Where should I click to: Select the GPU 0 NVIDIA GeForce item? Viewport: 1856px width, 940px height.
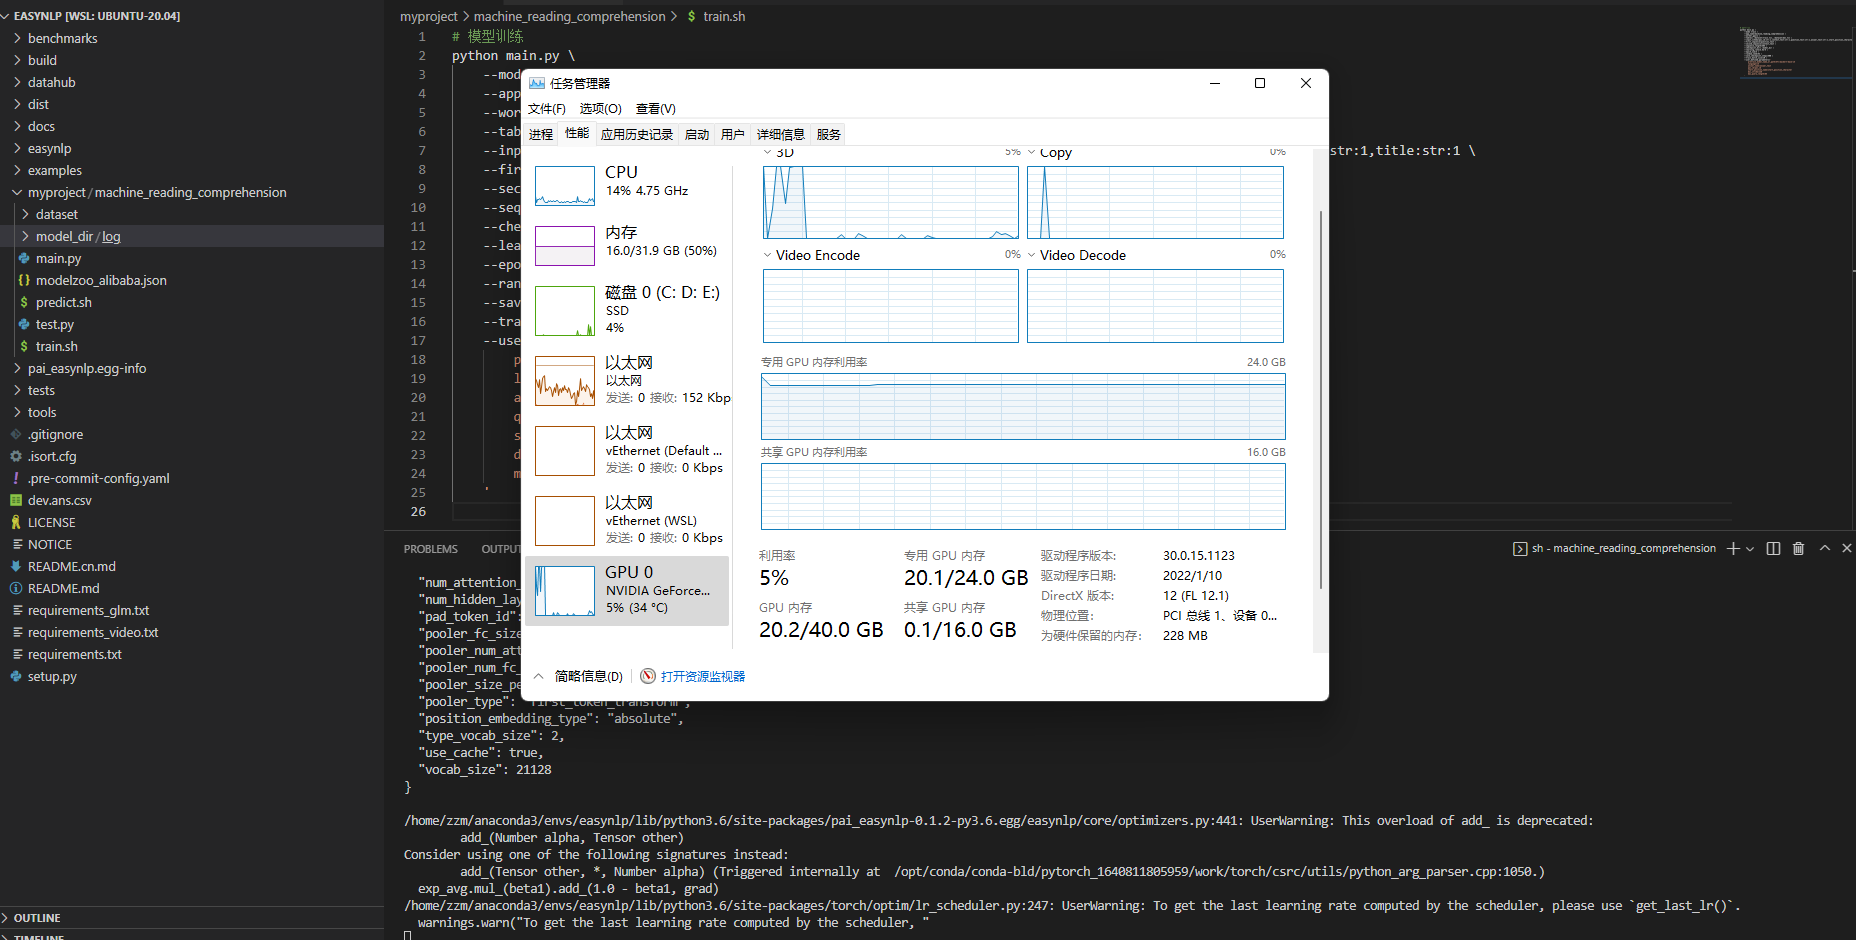pyautogui.click(x=627, y=590)
